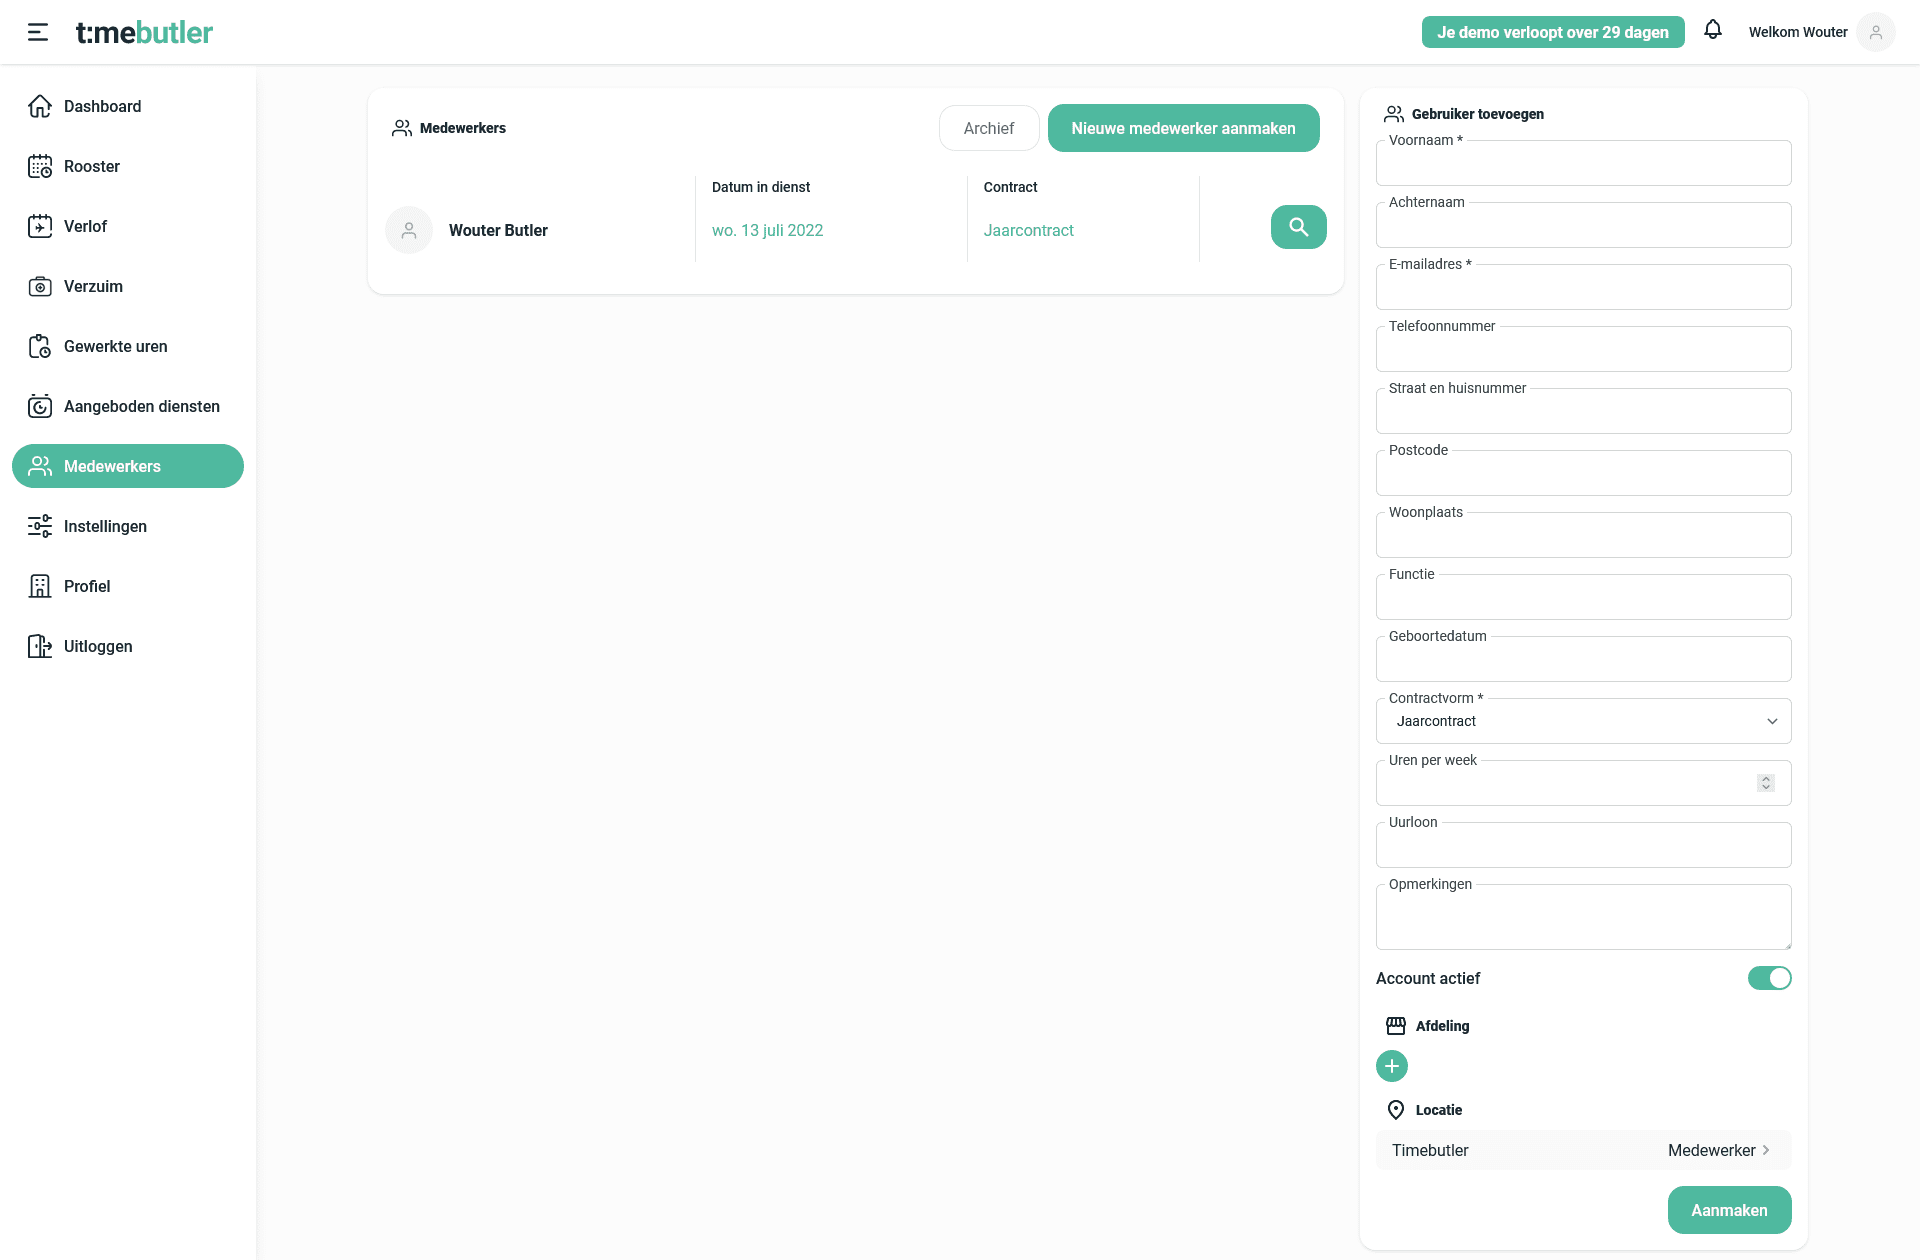Focus the Opmerkingen text area

(x=1584, y=917)
